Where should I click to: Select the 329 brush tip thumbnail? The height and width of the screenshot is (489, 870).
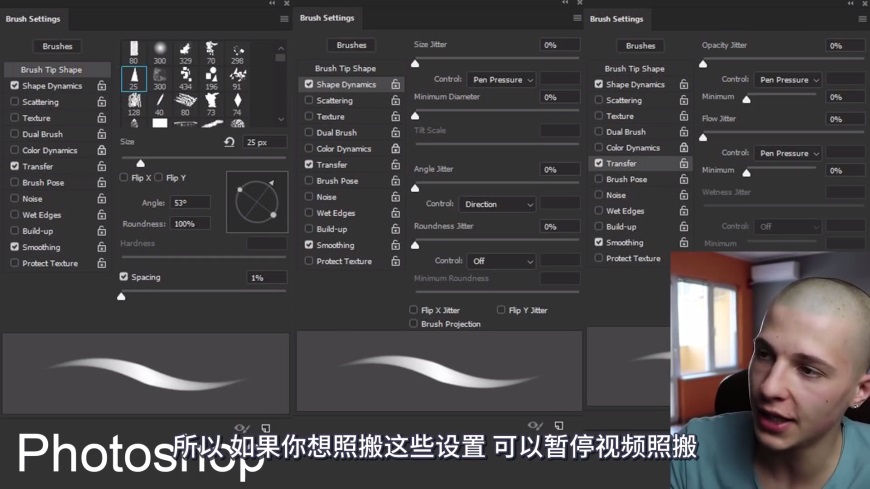point(185,53)
